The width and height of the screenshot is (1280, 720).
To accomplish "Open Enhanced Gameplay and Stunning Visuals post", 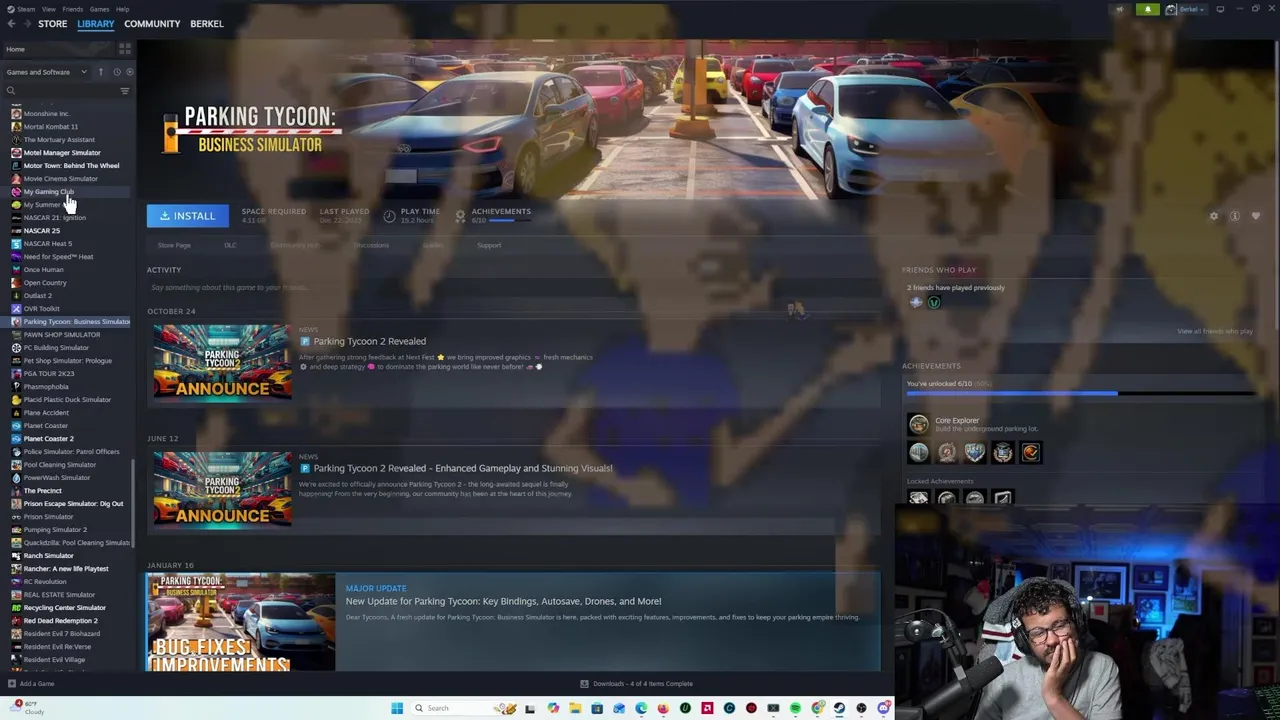I will click(x=462, y=468).
